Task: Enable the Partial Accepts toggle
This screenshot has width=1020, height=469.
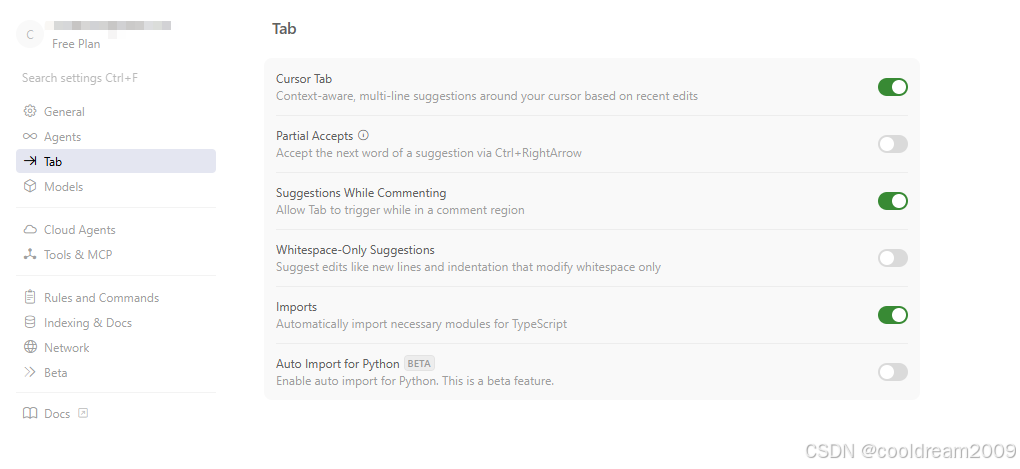Action: coord(892,144)
